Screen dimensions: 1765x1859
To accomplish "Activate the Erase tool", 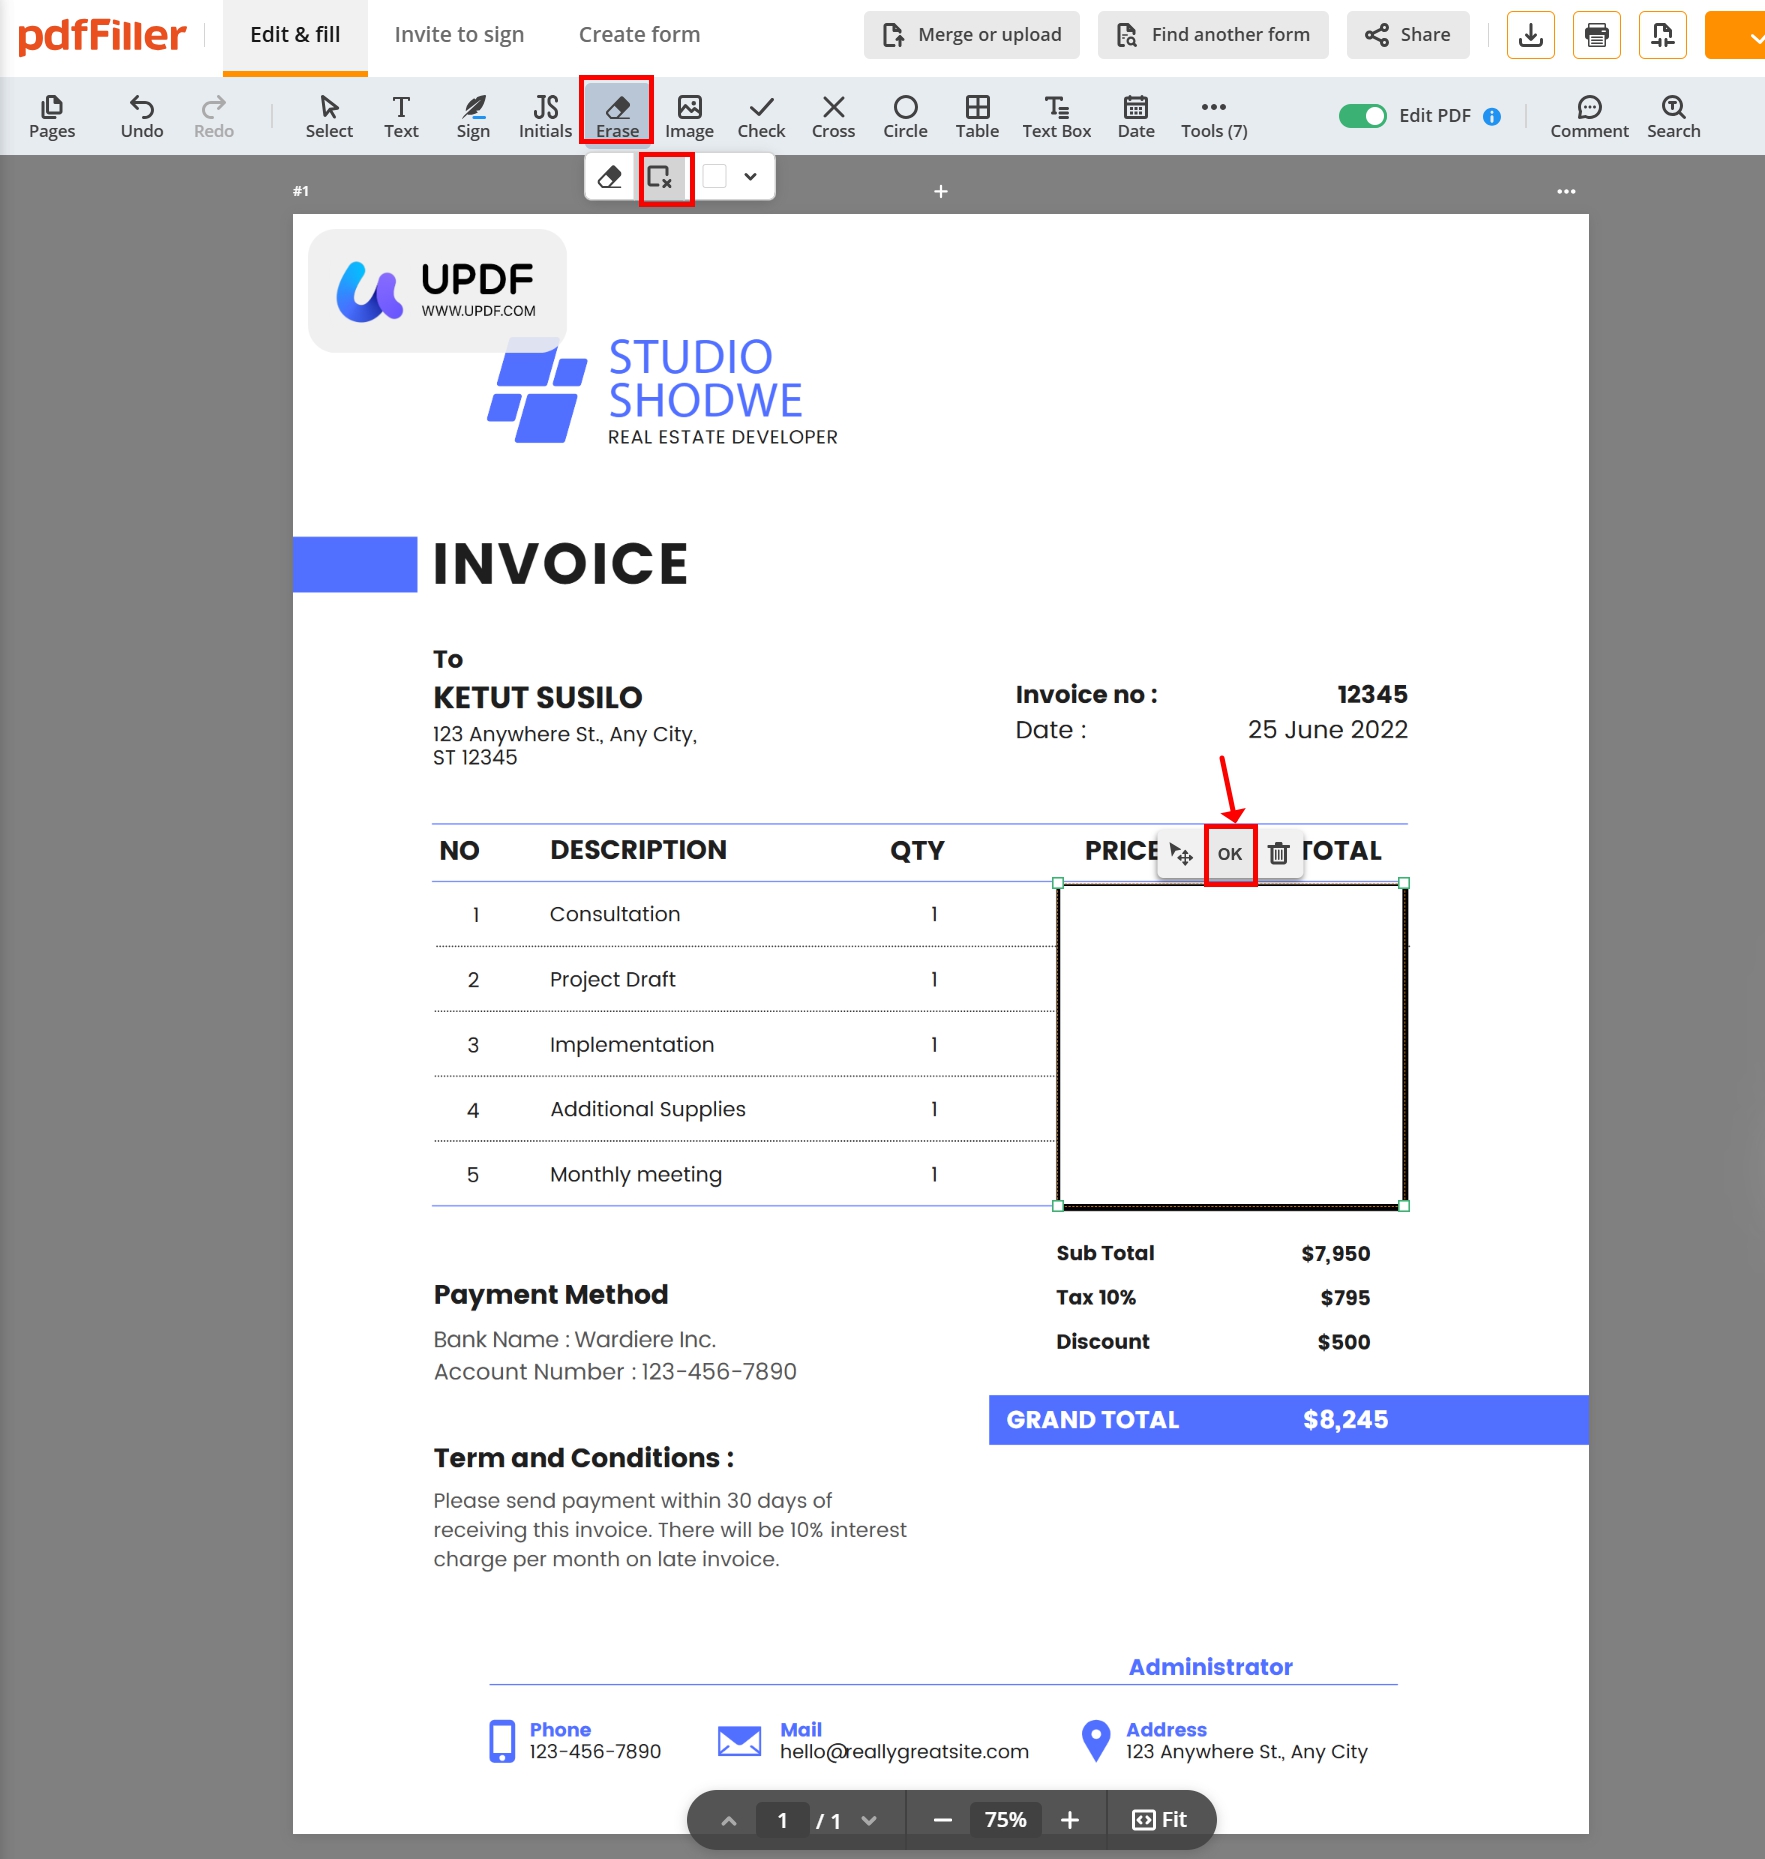I will coord(617,117).
